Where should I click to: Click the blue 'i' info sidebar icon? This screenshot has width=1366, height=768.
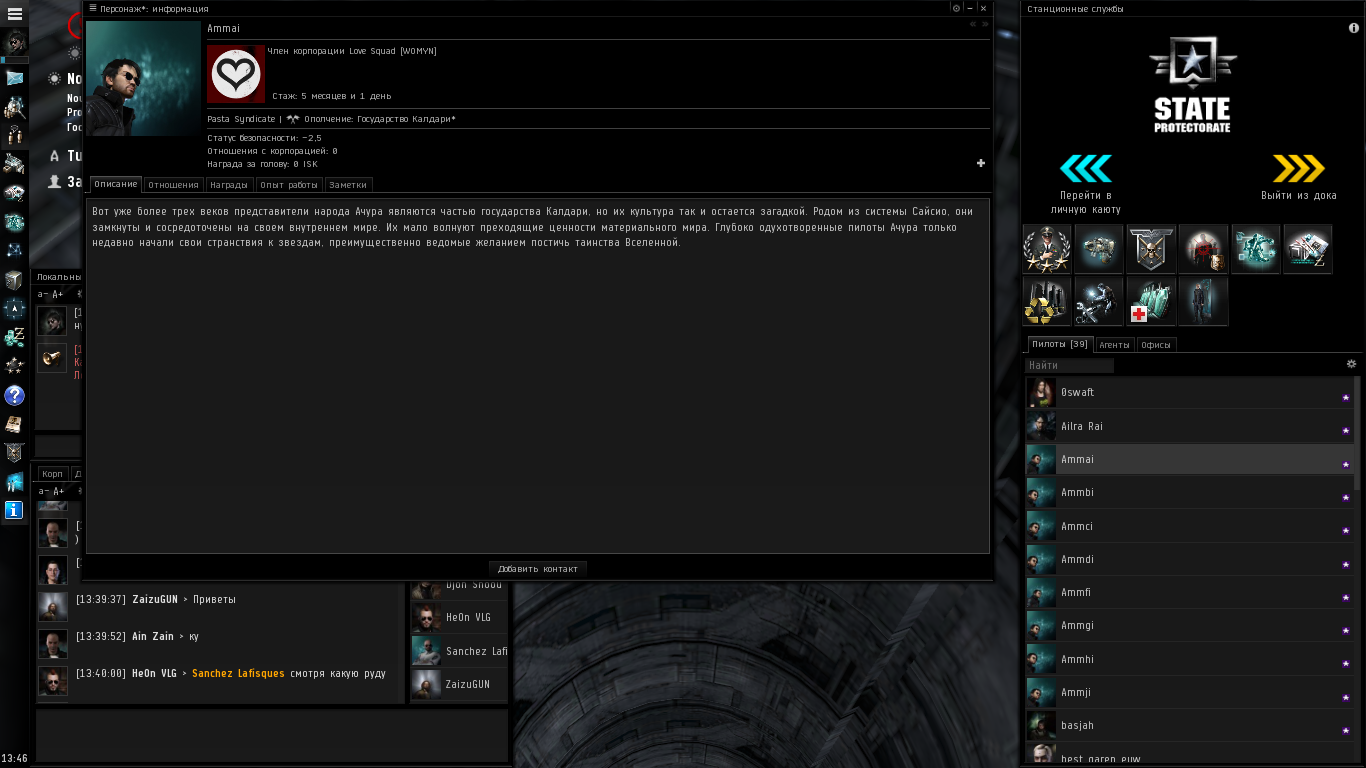(14, 510)
